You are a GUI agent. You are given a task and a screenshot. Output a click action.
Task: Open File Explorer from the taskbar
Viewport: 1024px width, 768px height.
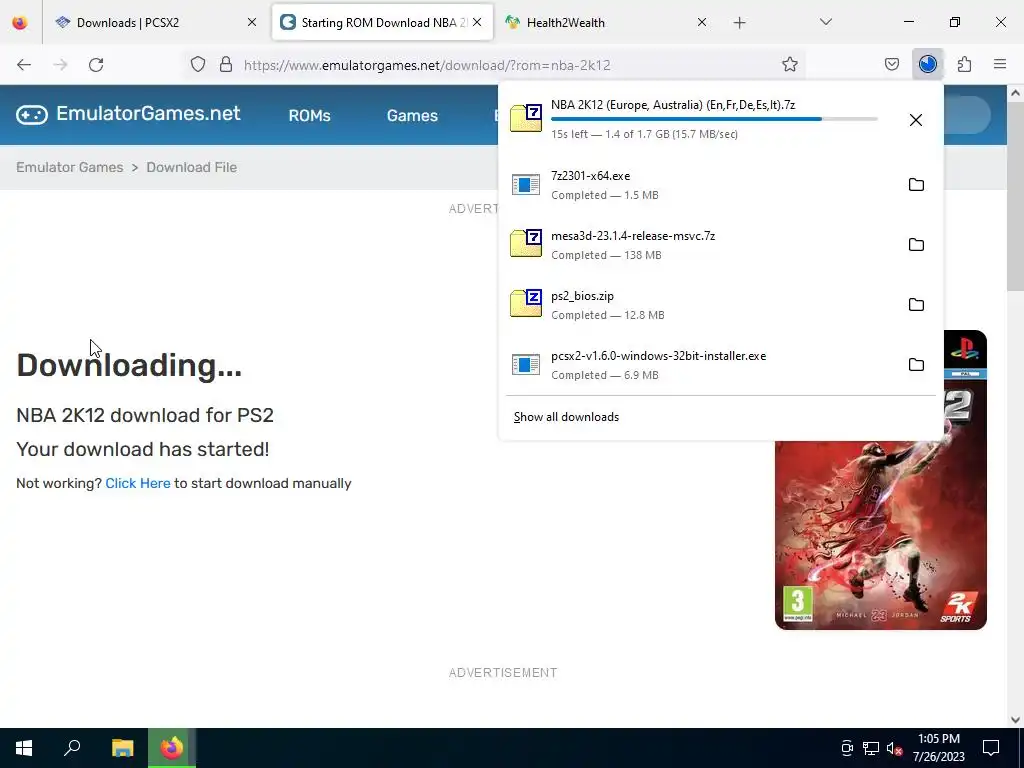click(122, 748)
